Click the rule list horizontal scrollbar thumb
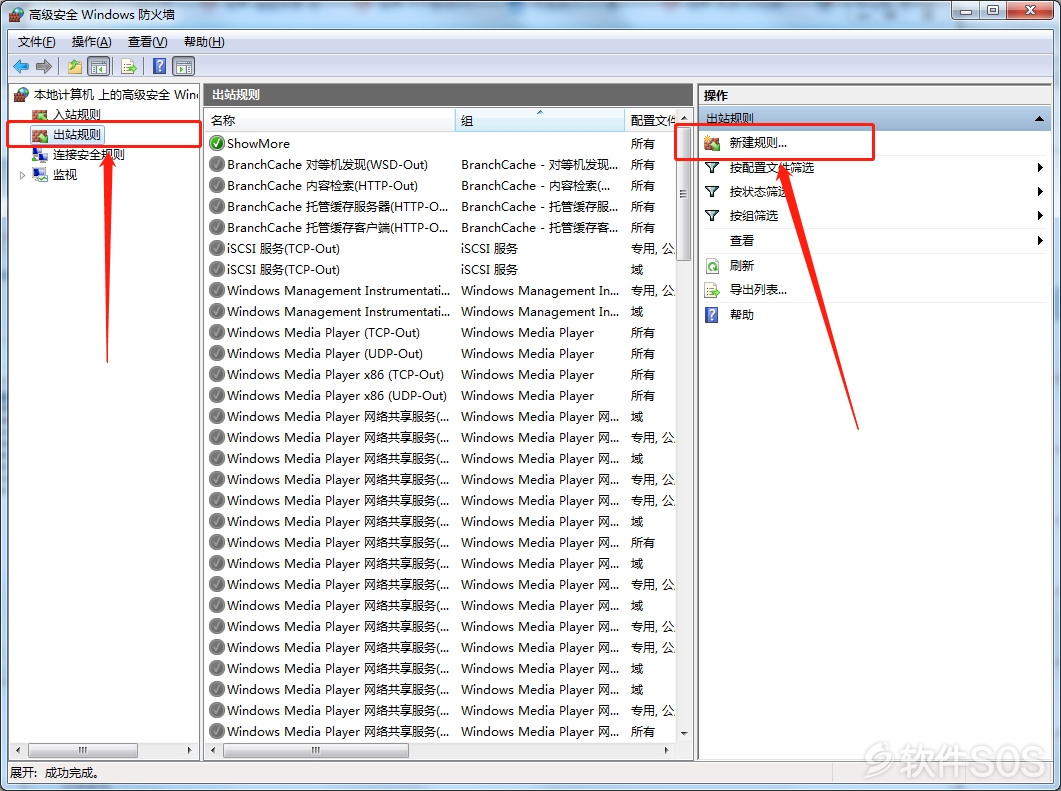1061x791 pixels. coord(316,750)
